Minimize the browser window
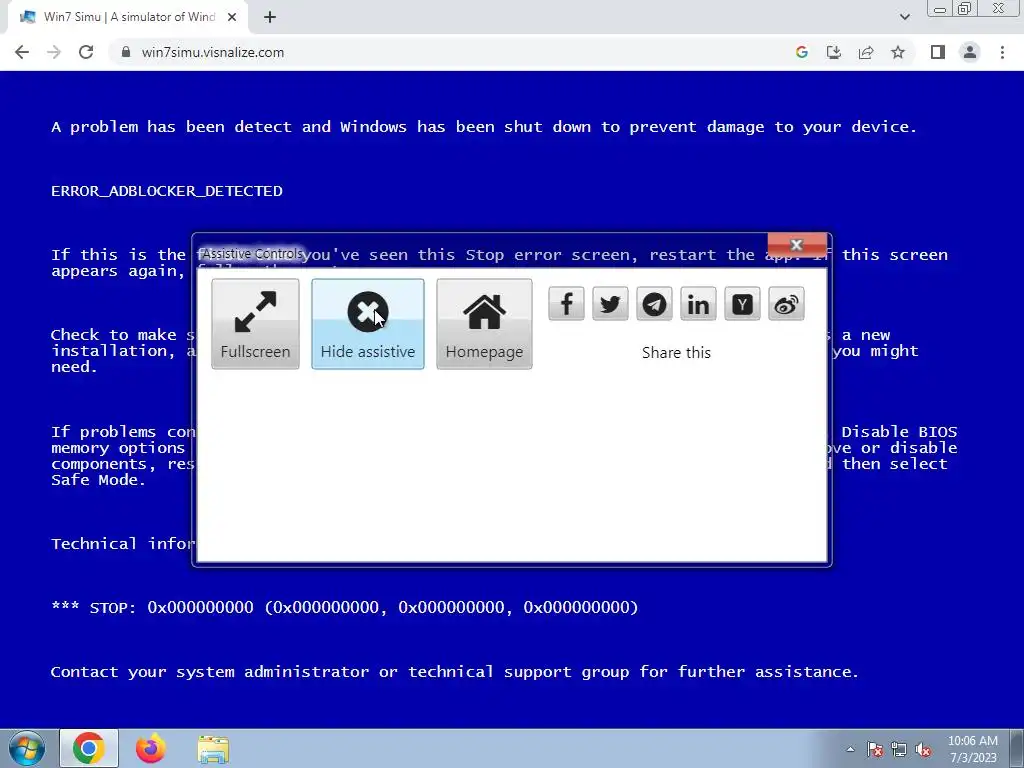The image size is (1024, 768). [940, 8]
